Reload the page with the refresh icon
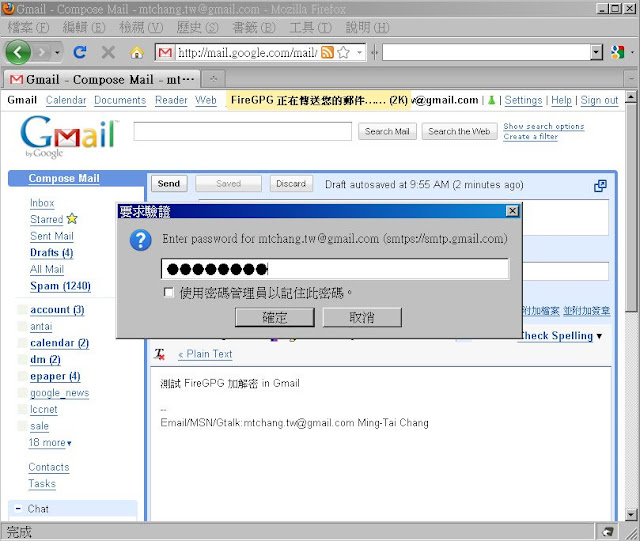This screenshot has width=640, height=541. coord(80,52)
